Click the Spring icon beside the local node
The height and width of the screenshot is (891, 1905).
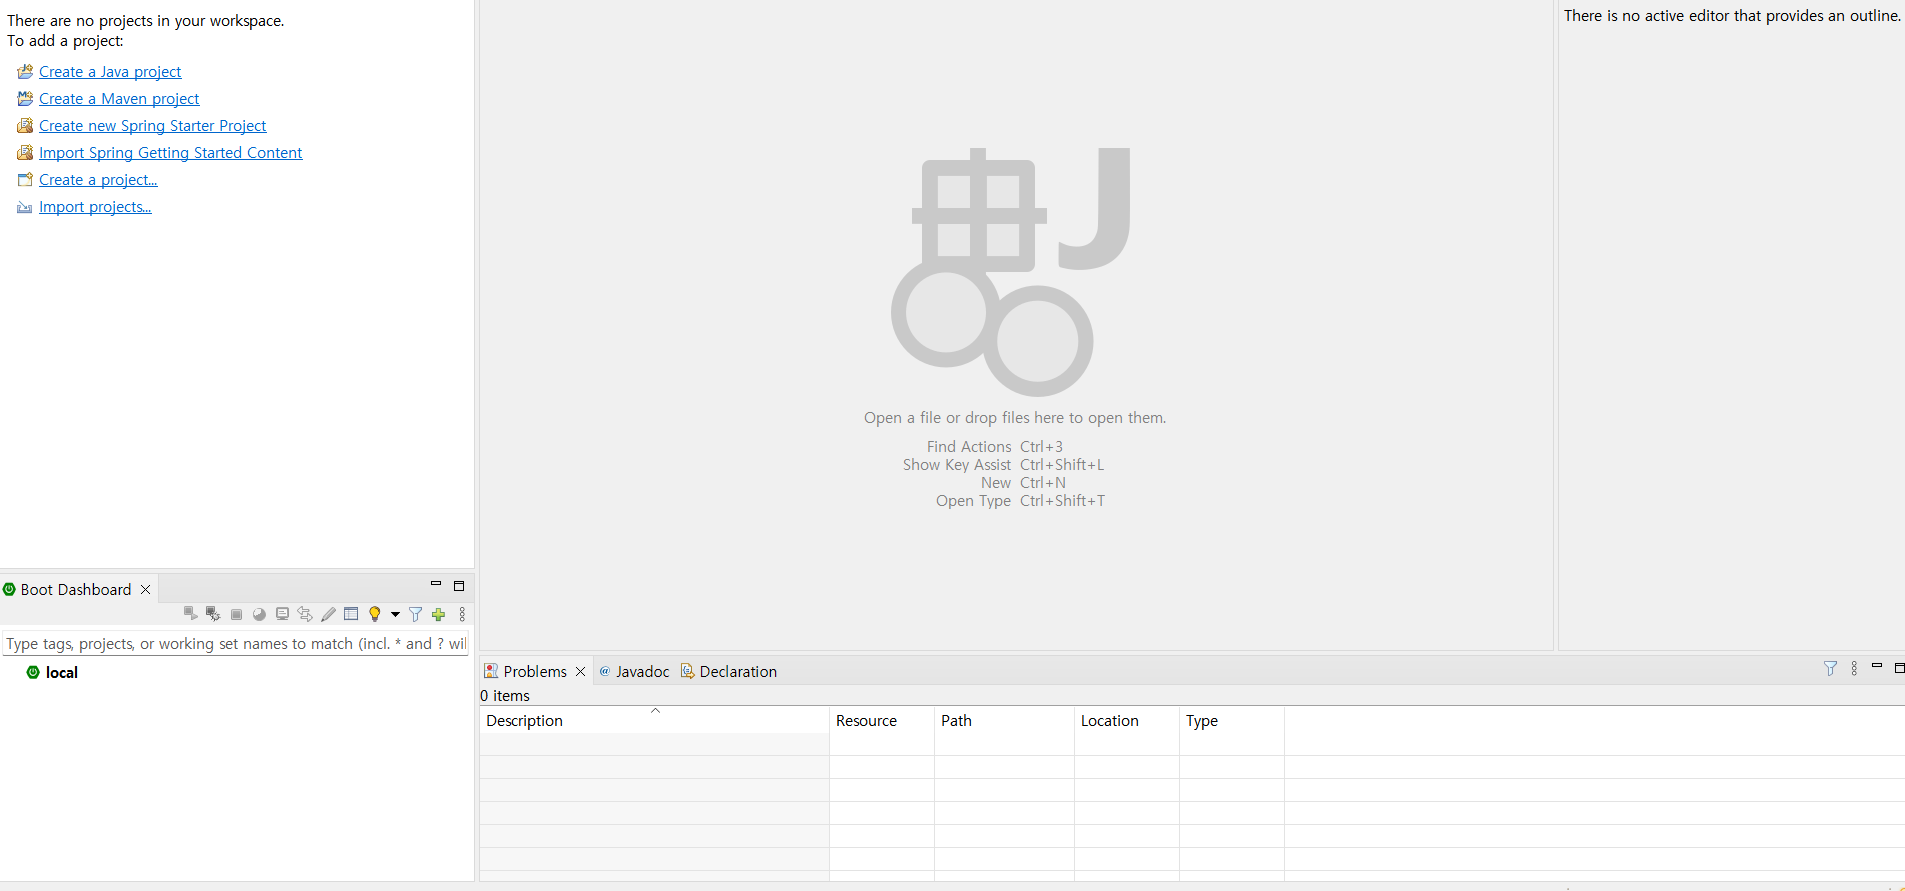click(x=33, y=672)
